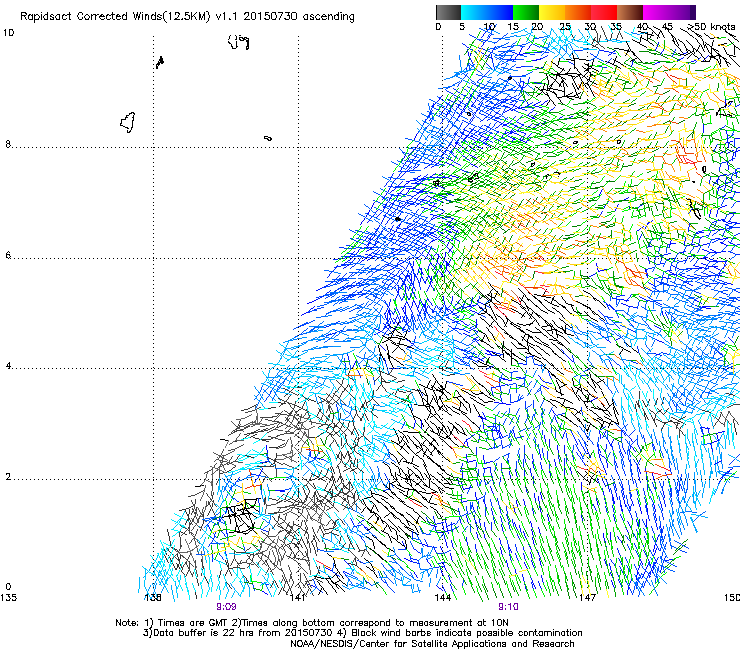This screenshot has height=650, width=740.
Task: Click the latitude label '4' on left axis
Action: pos(8,366)
